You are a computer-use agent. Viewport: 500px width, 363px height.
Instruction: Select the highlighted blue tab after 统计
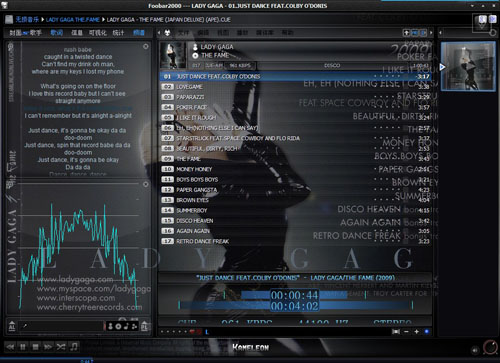click(139, 32)
